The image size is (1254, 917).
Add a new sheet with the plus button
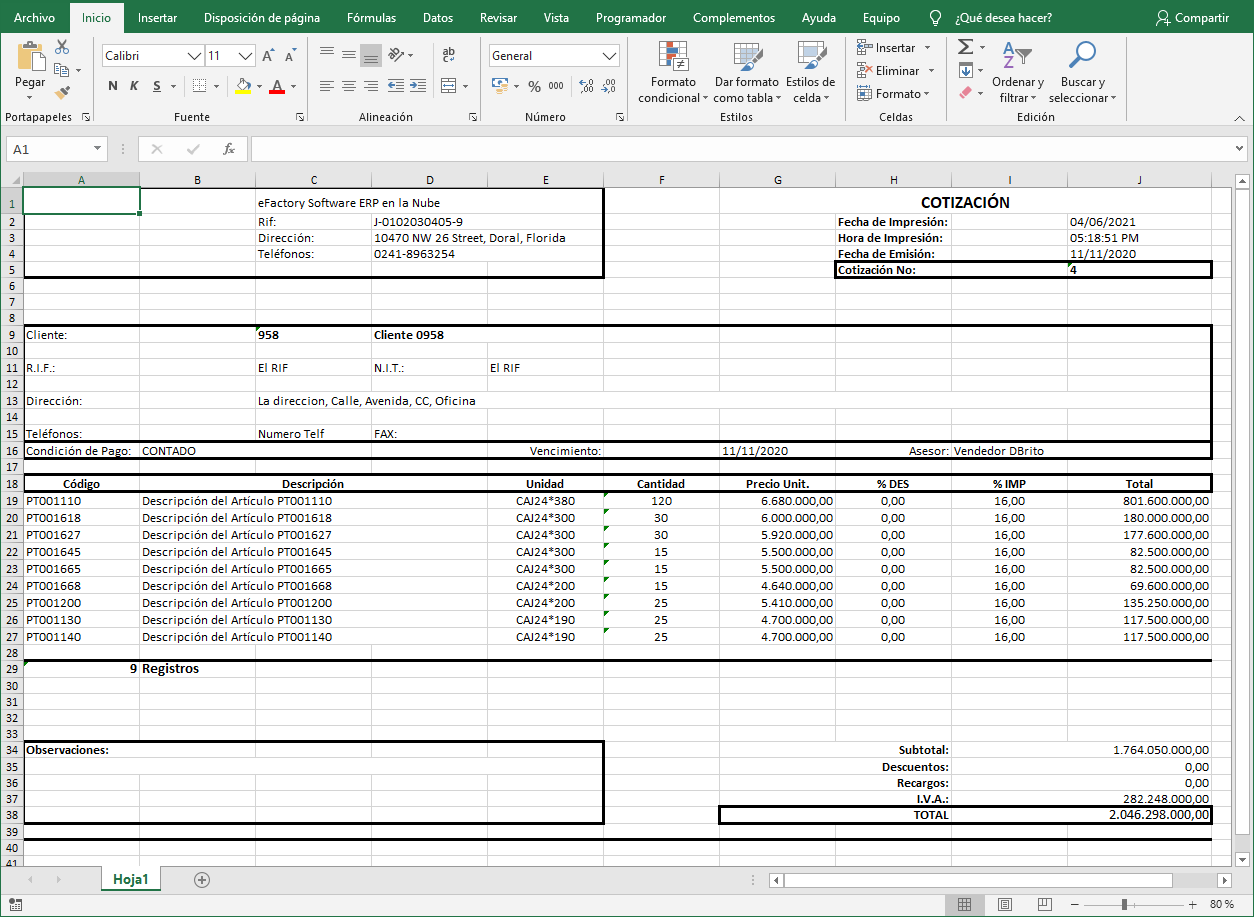click(x=201, y=879)
